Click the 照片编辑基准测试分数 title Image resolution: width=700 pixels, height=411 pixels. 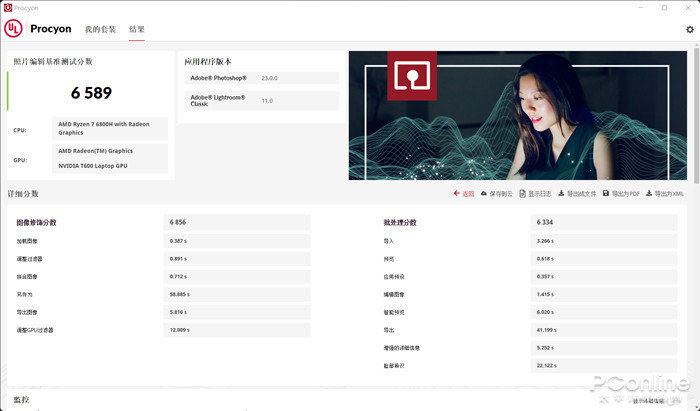53,62
